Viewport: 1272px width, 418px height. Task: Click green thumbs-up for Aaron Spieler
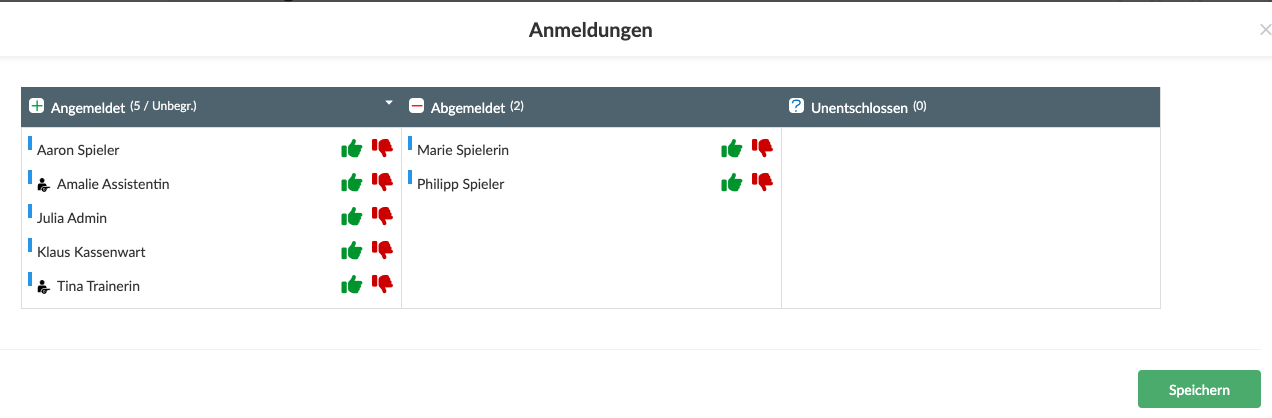(x=351, y=149)
